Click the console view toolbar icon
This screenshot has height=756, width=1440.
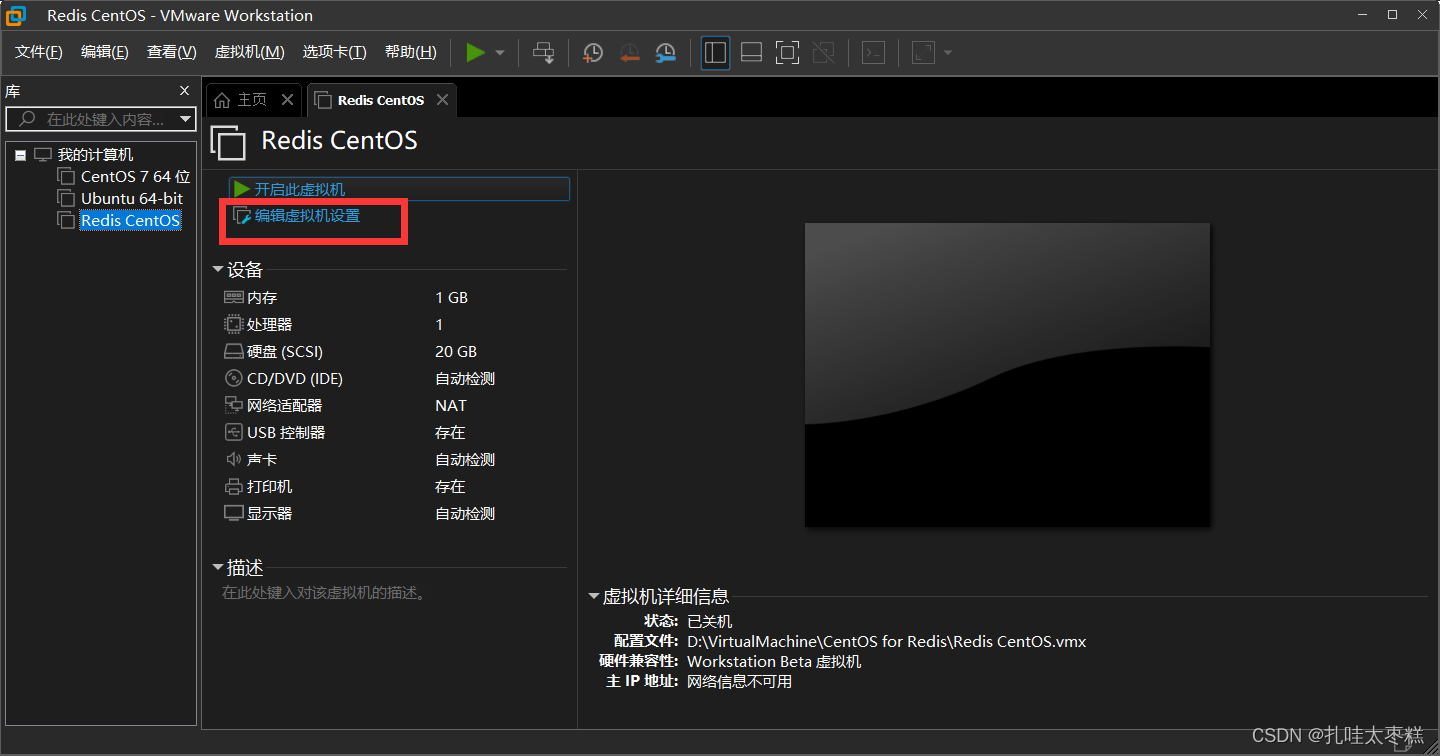(873, 52)
